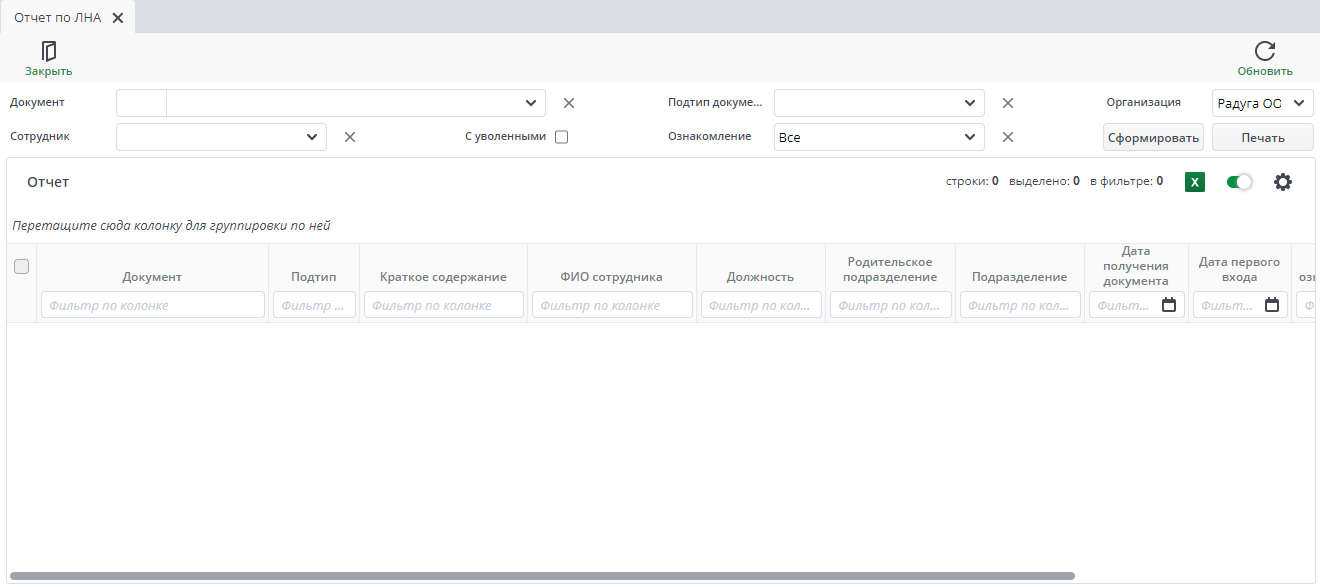Open calendar for Дата получения документа filter
Viewport: 1320px width, 587px height.
(1168, 305)
